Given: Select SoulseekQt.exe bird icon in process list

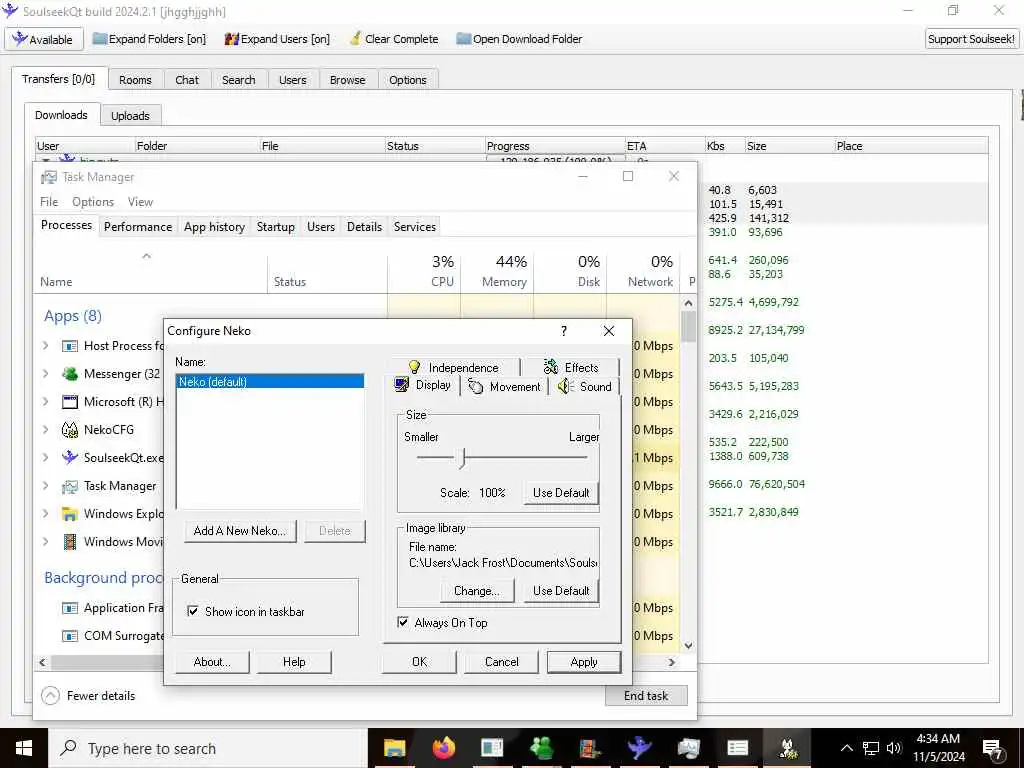Looking at the screenshot, I should [70, 458].
